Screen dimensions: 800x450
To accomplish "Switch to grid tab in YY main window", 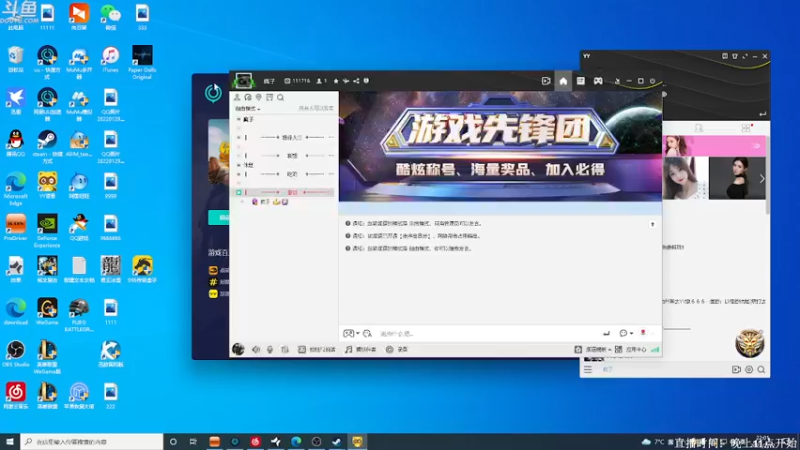I will pyautogui.click(x=746, y=128).
